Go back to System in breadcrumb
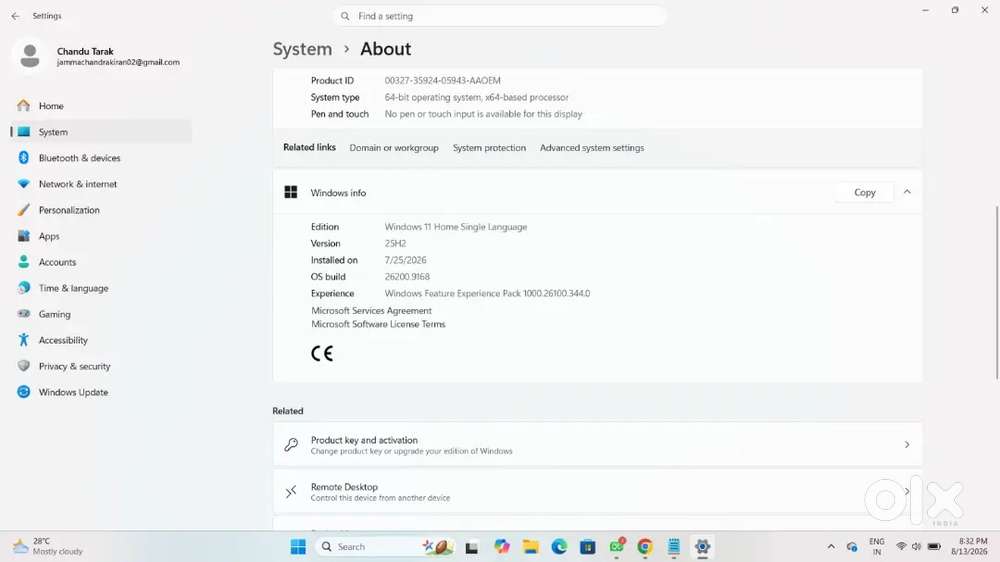 pos(302,49)
